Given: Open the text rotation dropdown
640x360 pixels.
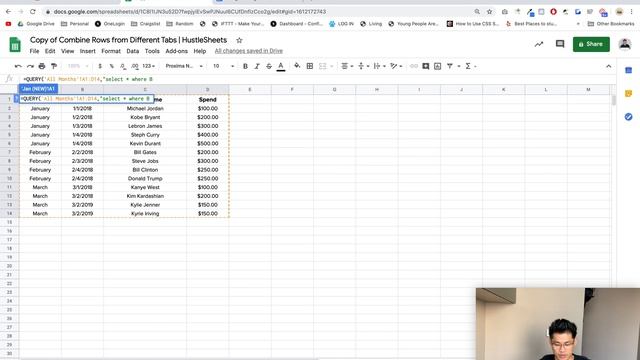Looking at the screenshot, I should tap(396, 66).
